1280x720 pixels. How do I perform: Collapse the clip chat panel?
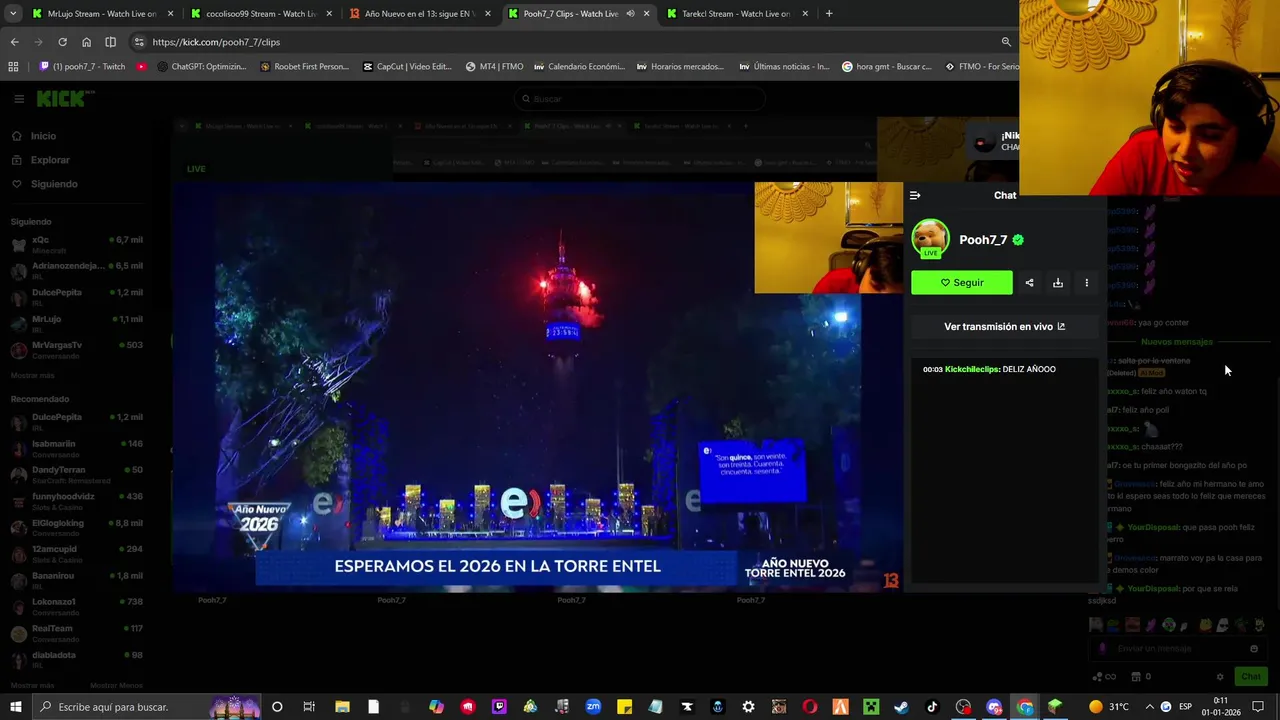pos(915,196)
